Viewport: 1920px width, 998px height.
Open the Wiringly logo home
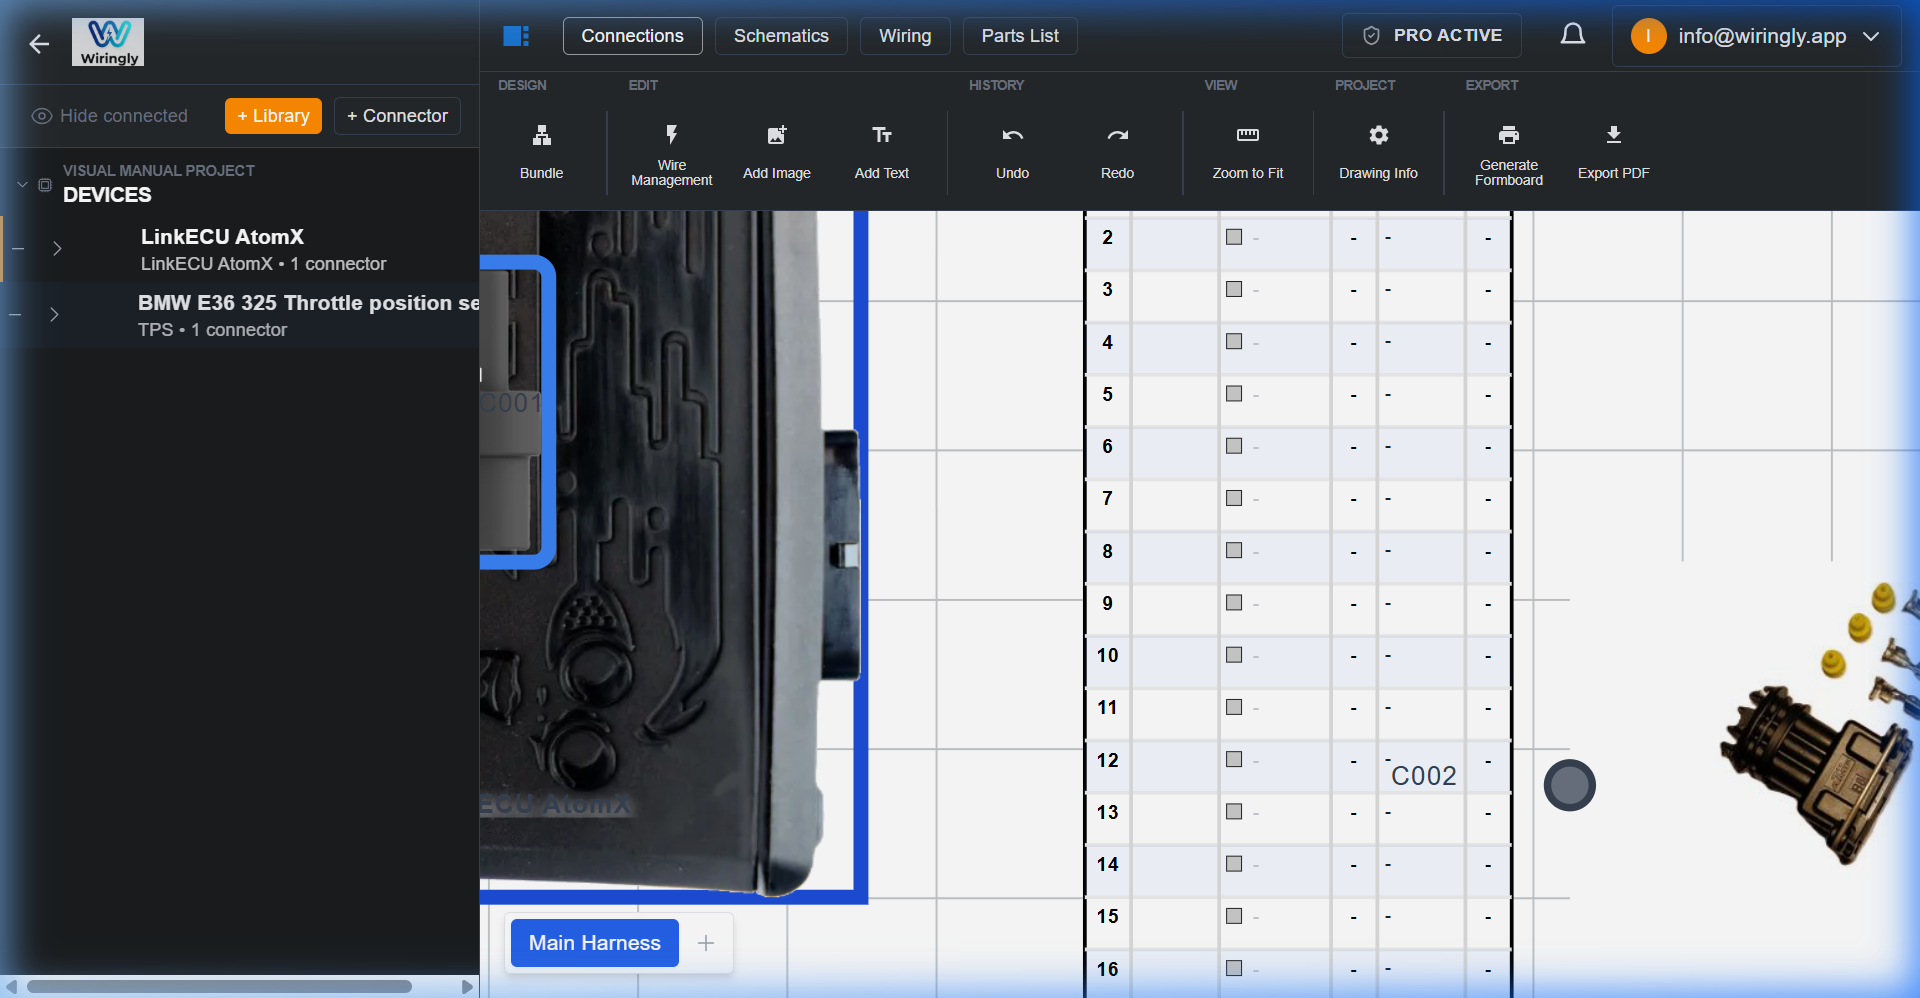(108, 42)
